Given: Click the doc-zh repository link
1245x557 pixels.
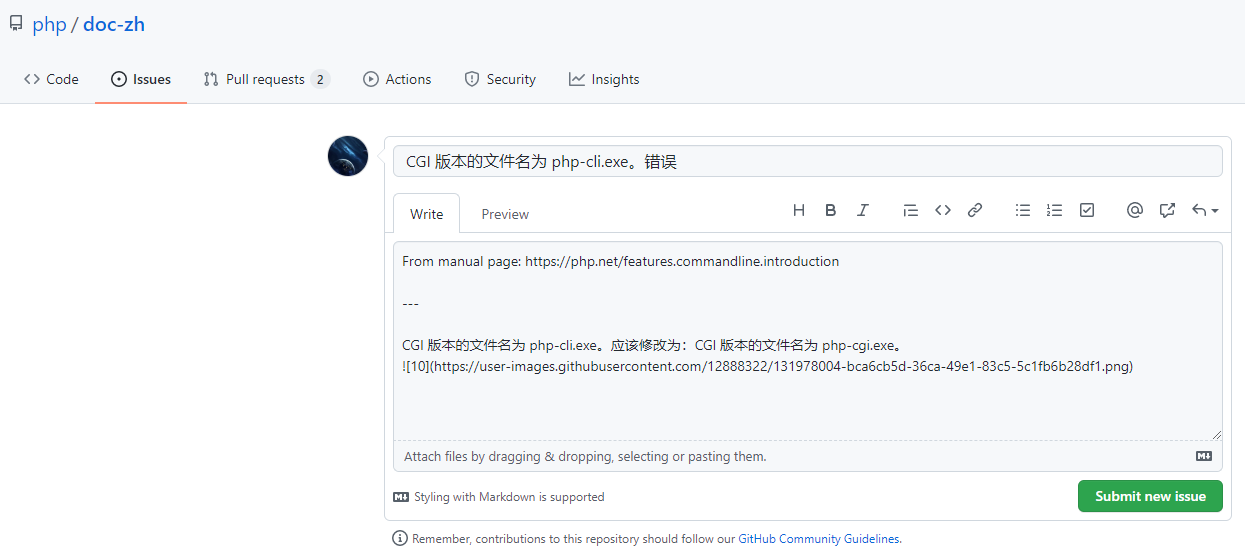Looking at the screenshot, I should (114, 24).
